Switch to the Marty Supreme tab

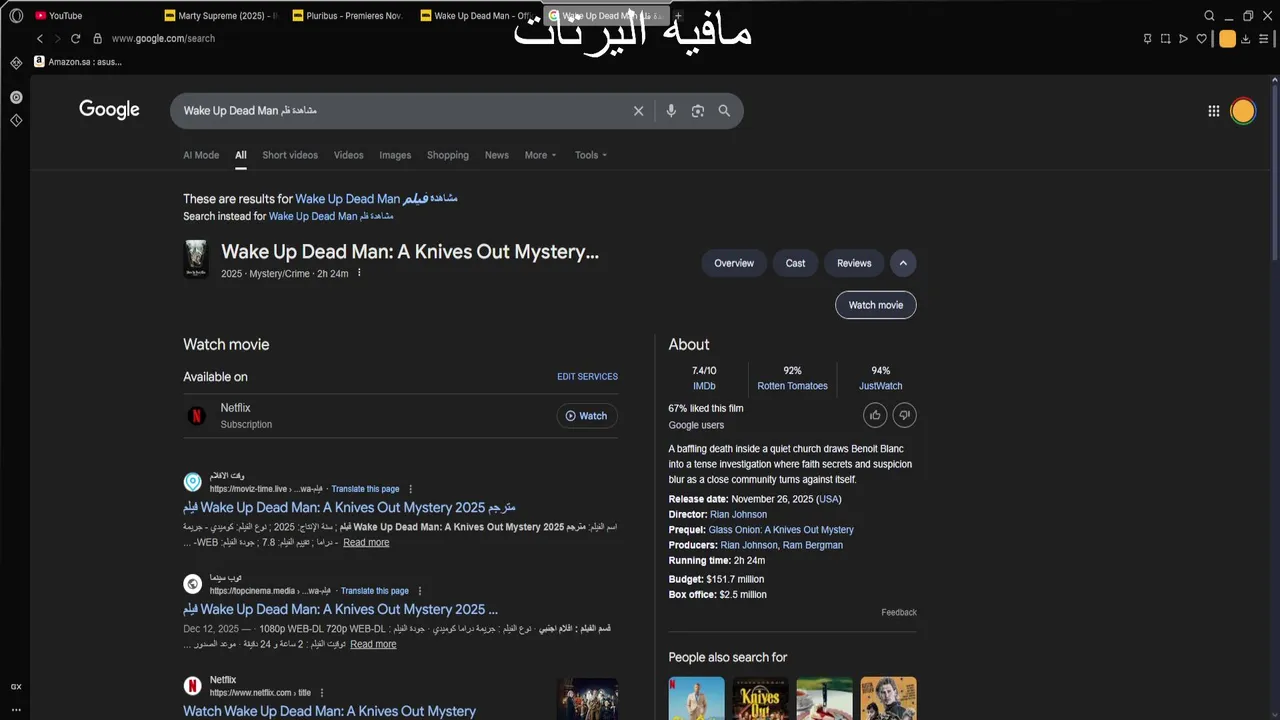tap(222, 16)
